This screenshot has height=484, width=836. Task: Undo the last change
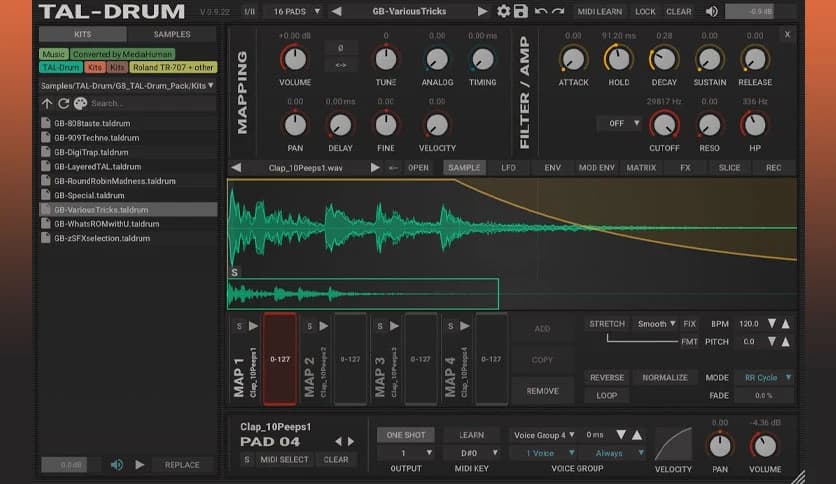tap(541, 11)
